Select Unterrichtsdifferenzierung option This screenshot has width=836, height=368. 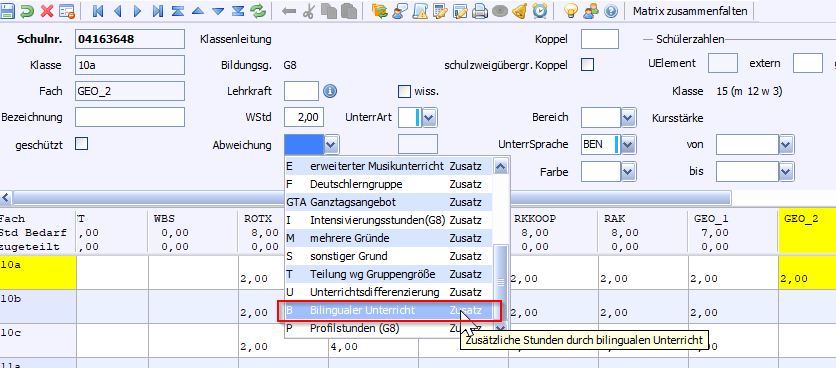point(389,293)
